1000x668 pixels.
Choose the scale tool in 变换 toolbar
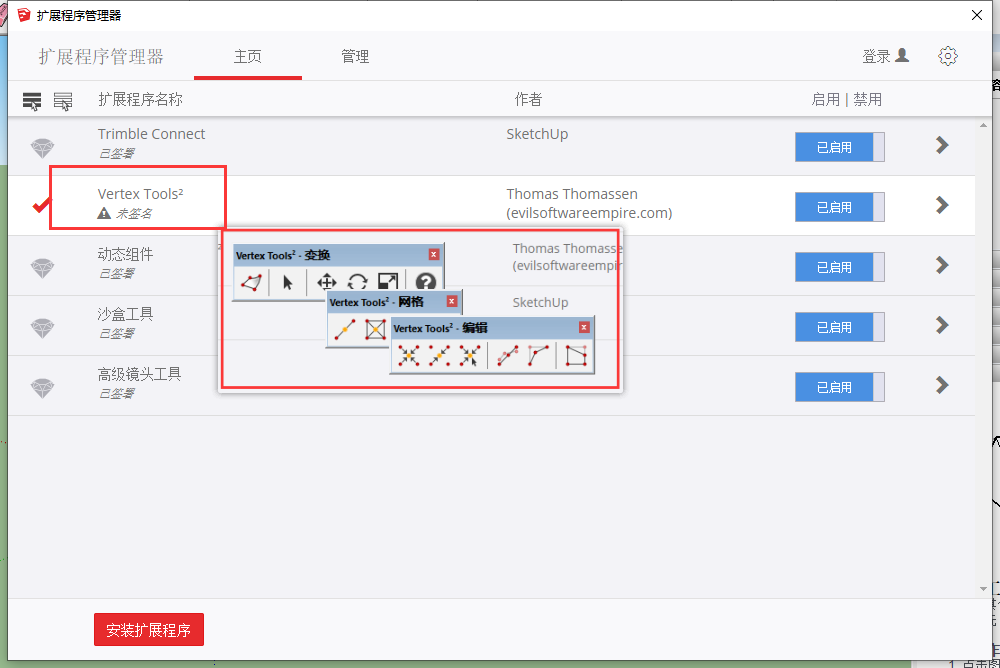point(388,281)
